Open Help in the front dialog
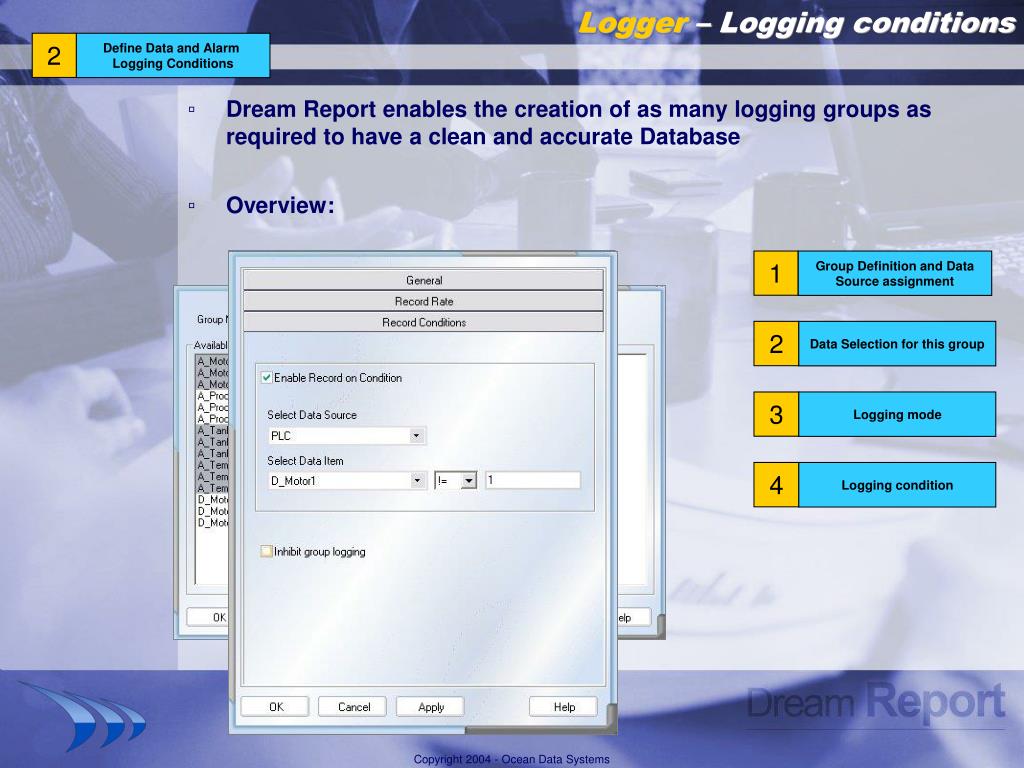This screenshot has width=1024, height=768. [564, 707]
